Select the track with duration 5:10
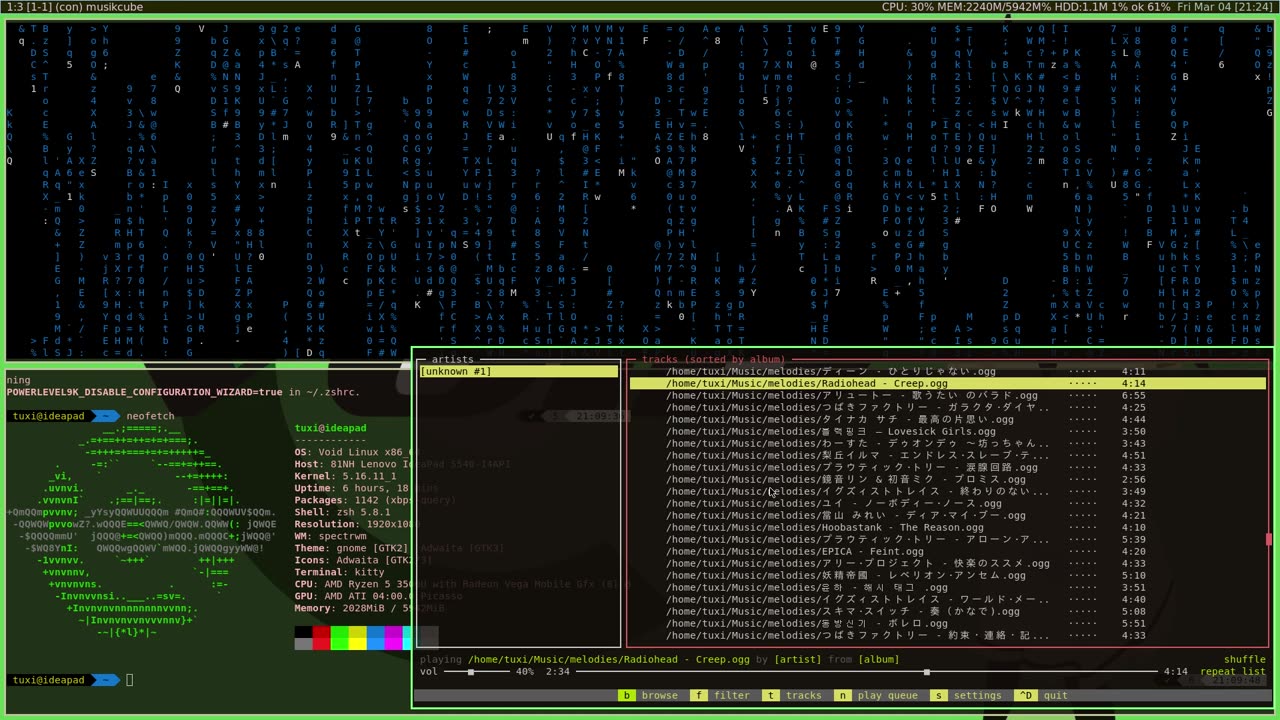The height and width of the screenshot is (720, 1280). [948, 576]
